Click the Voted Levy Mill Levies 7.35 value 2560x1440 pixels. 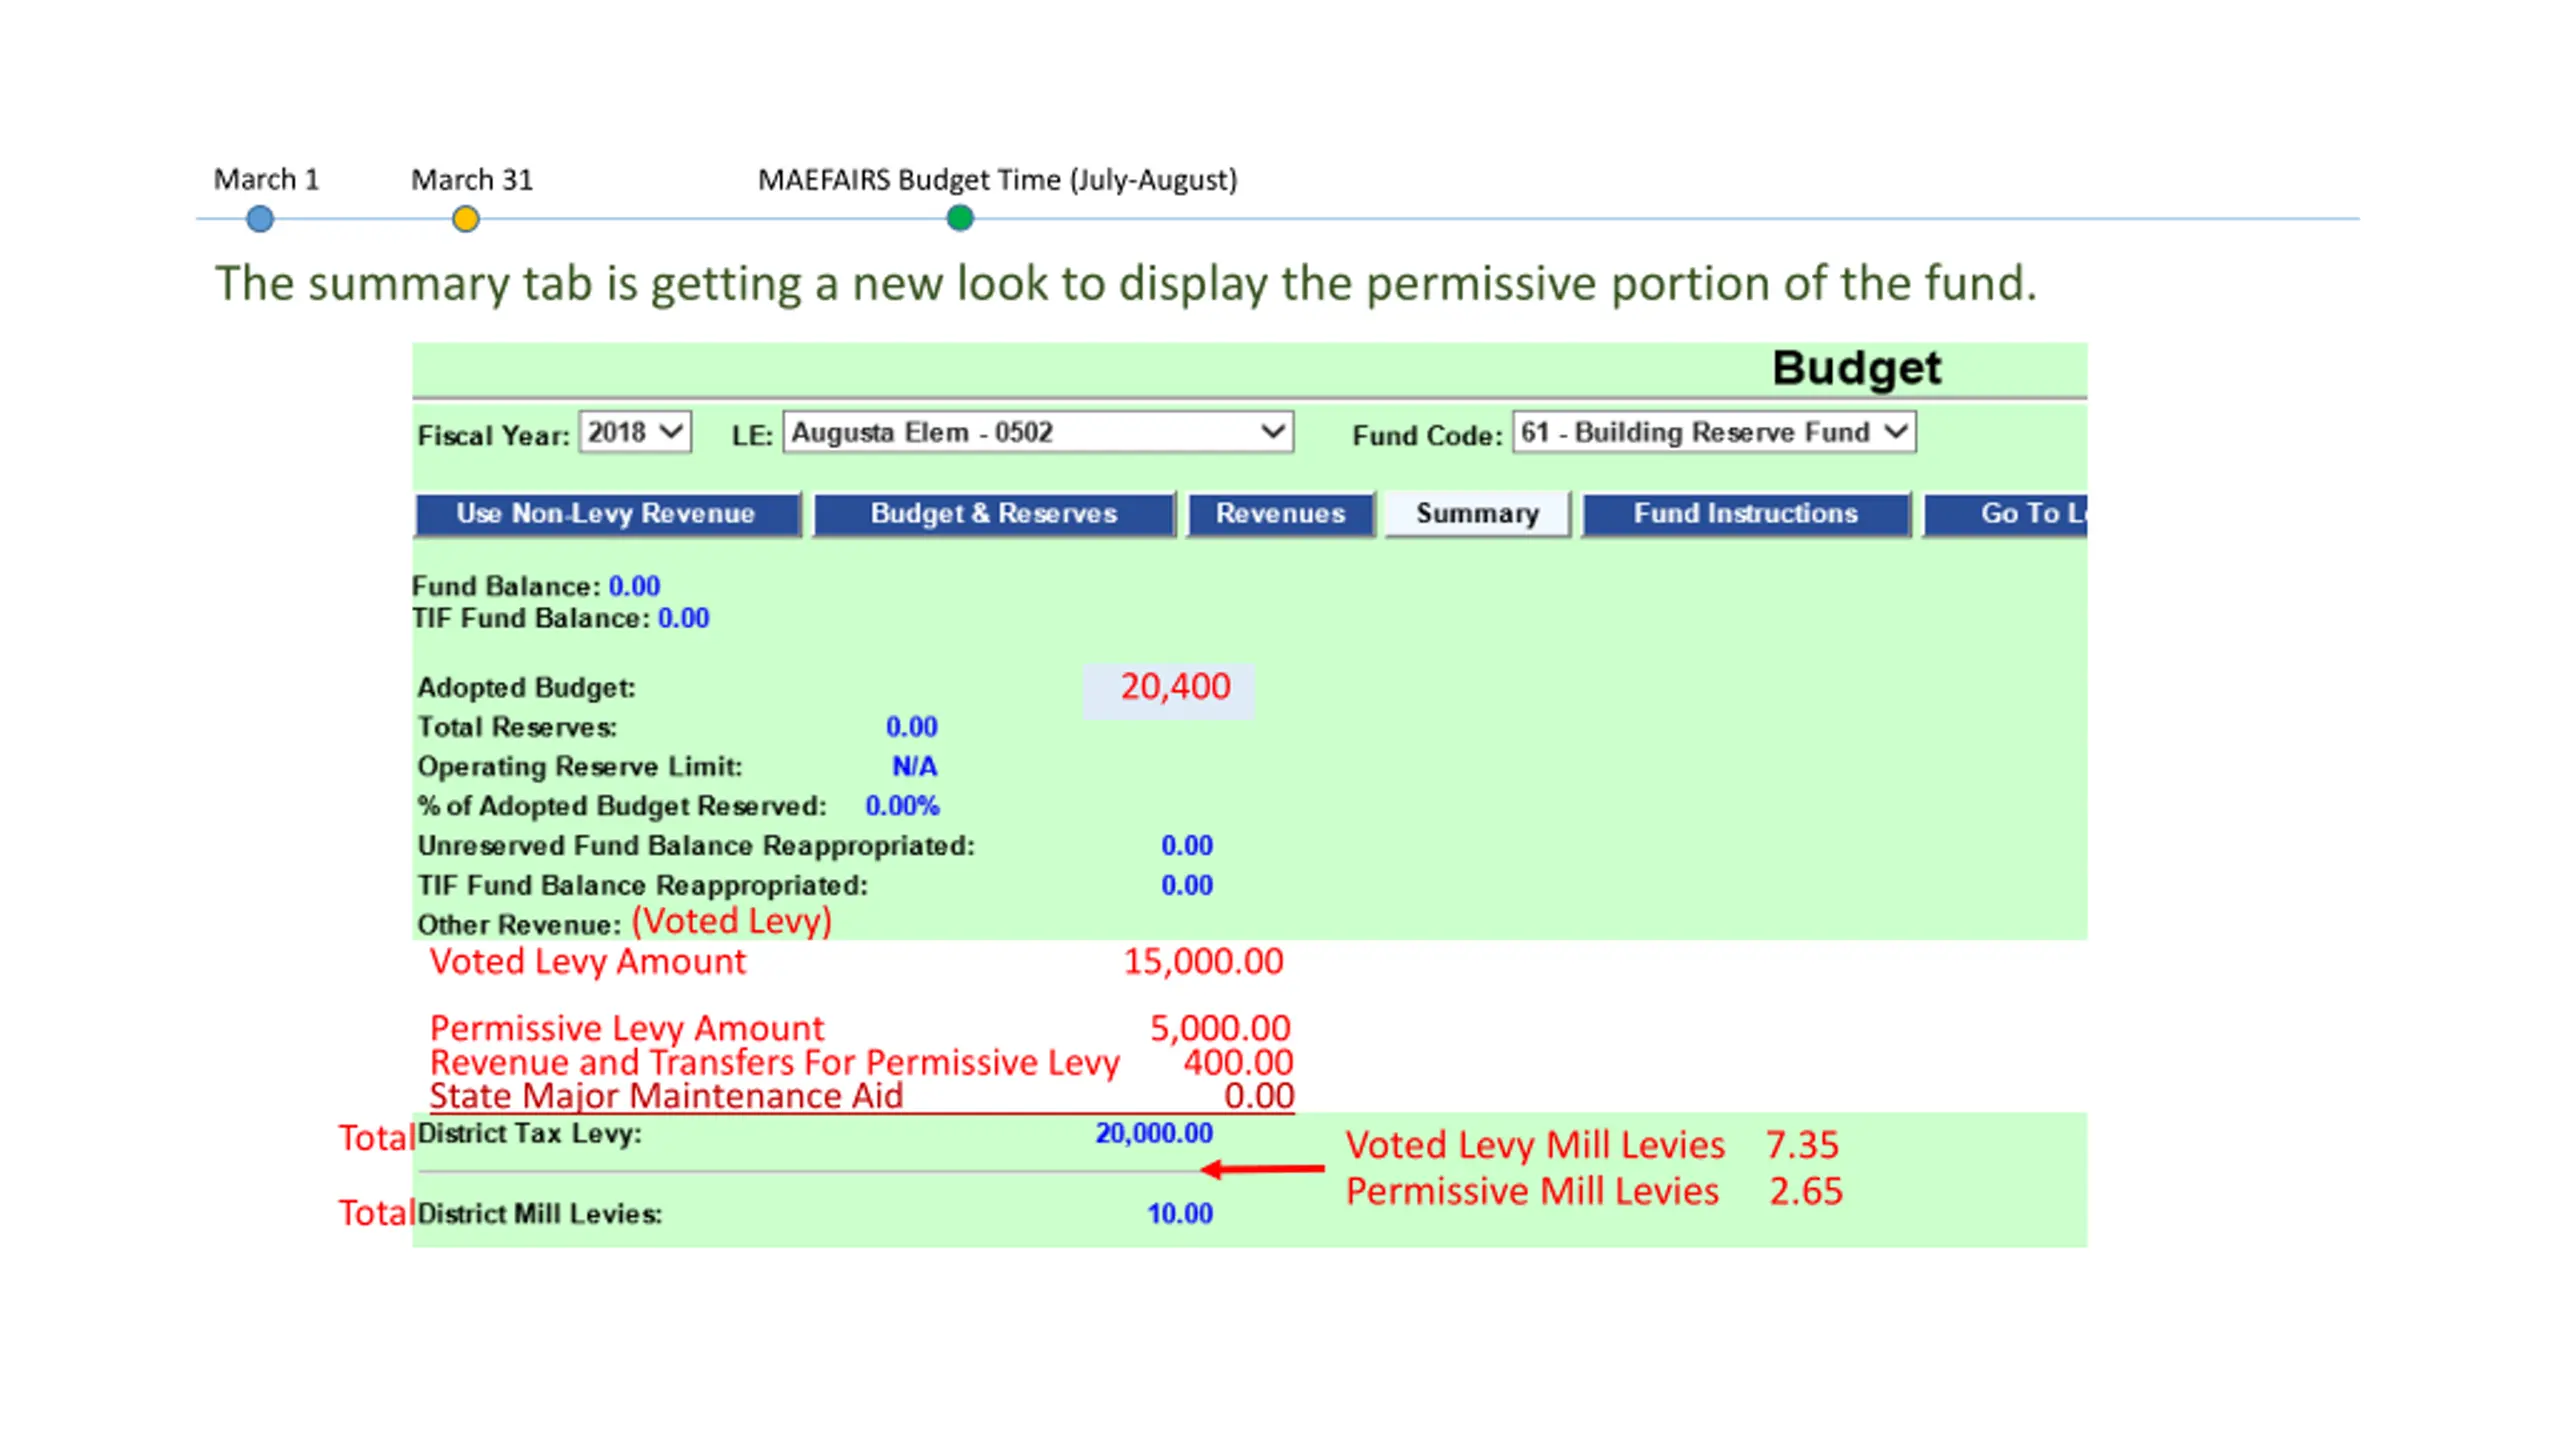1802,1145
